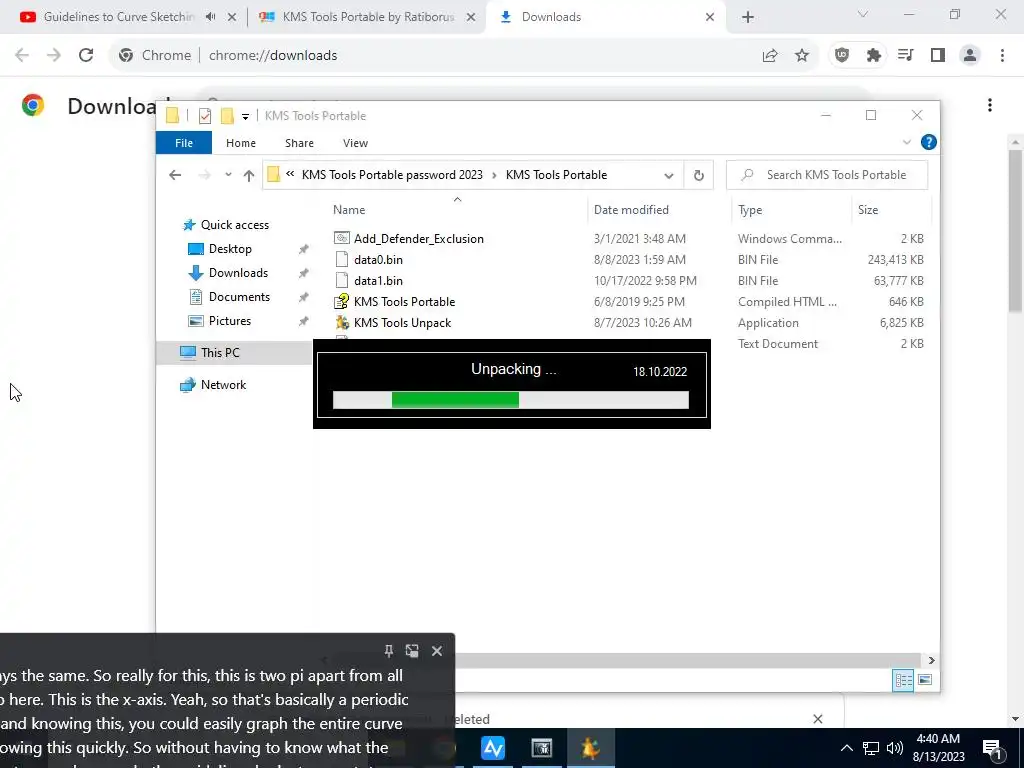Open Documents folder in the sidebar

click(x=239, y=297)
